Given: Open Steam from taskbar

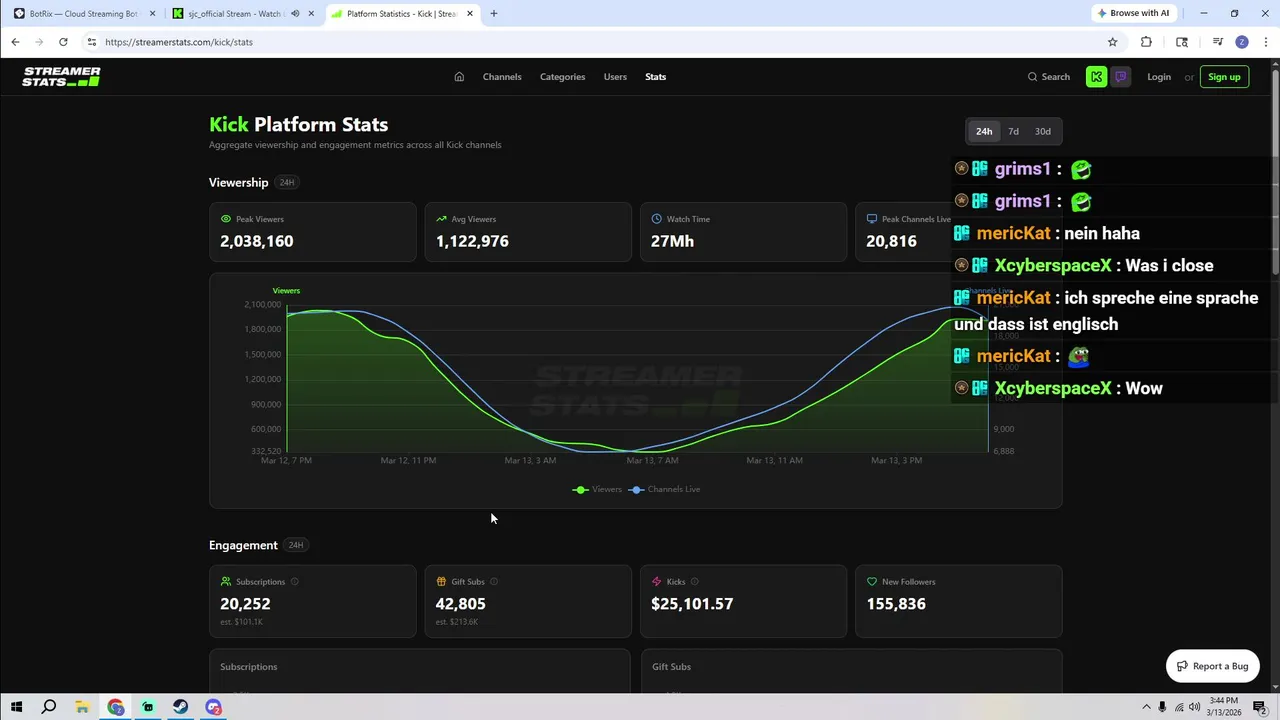Looking at the screenshot, I should 180,707.
